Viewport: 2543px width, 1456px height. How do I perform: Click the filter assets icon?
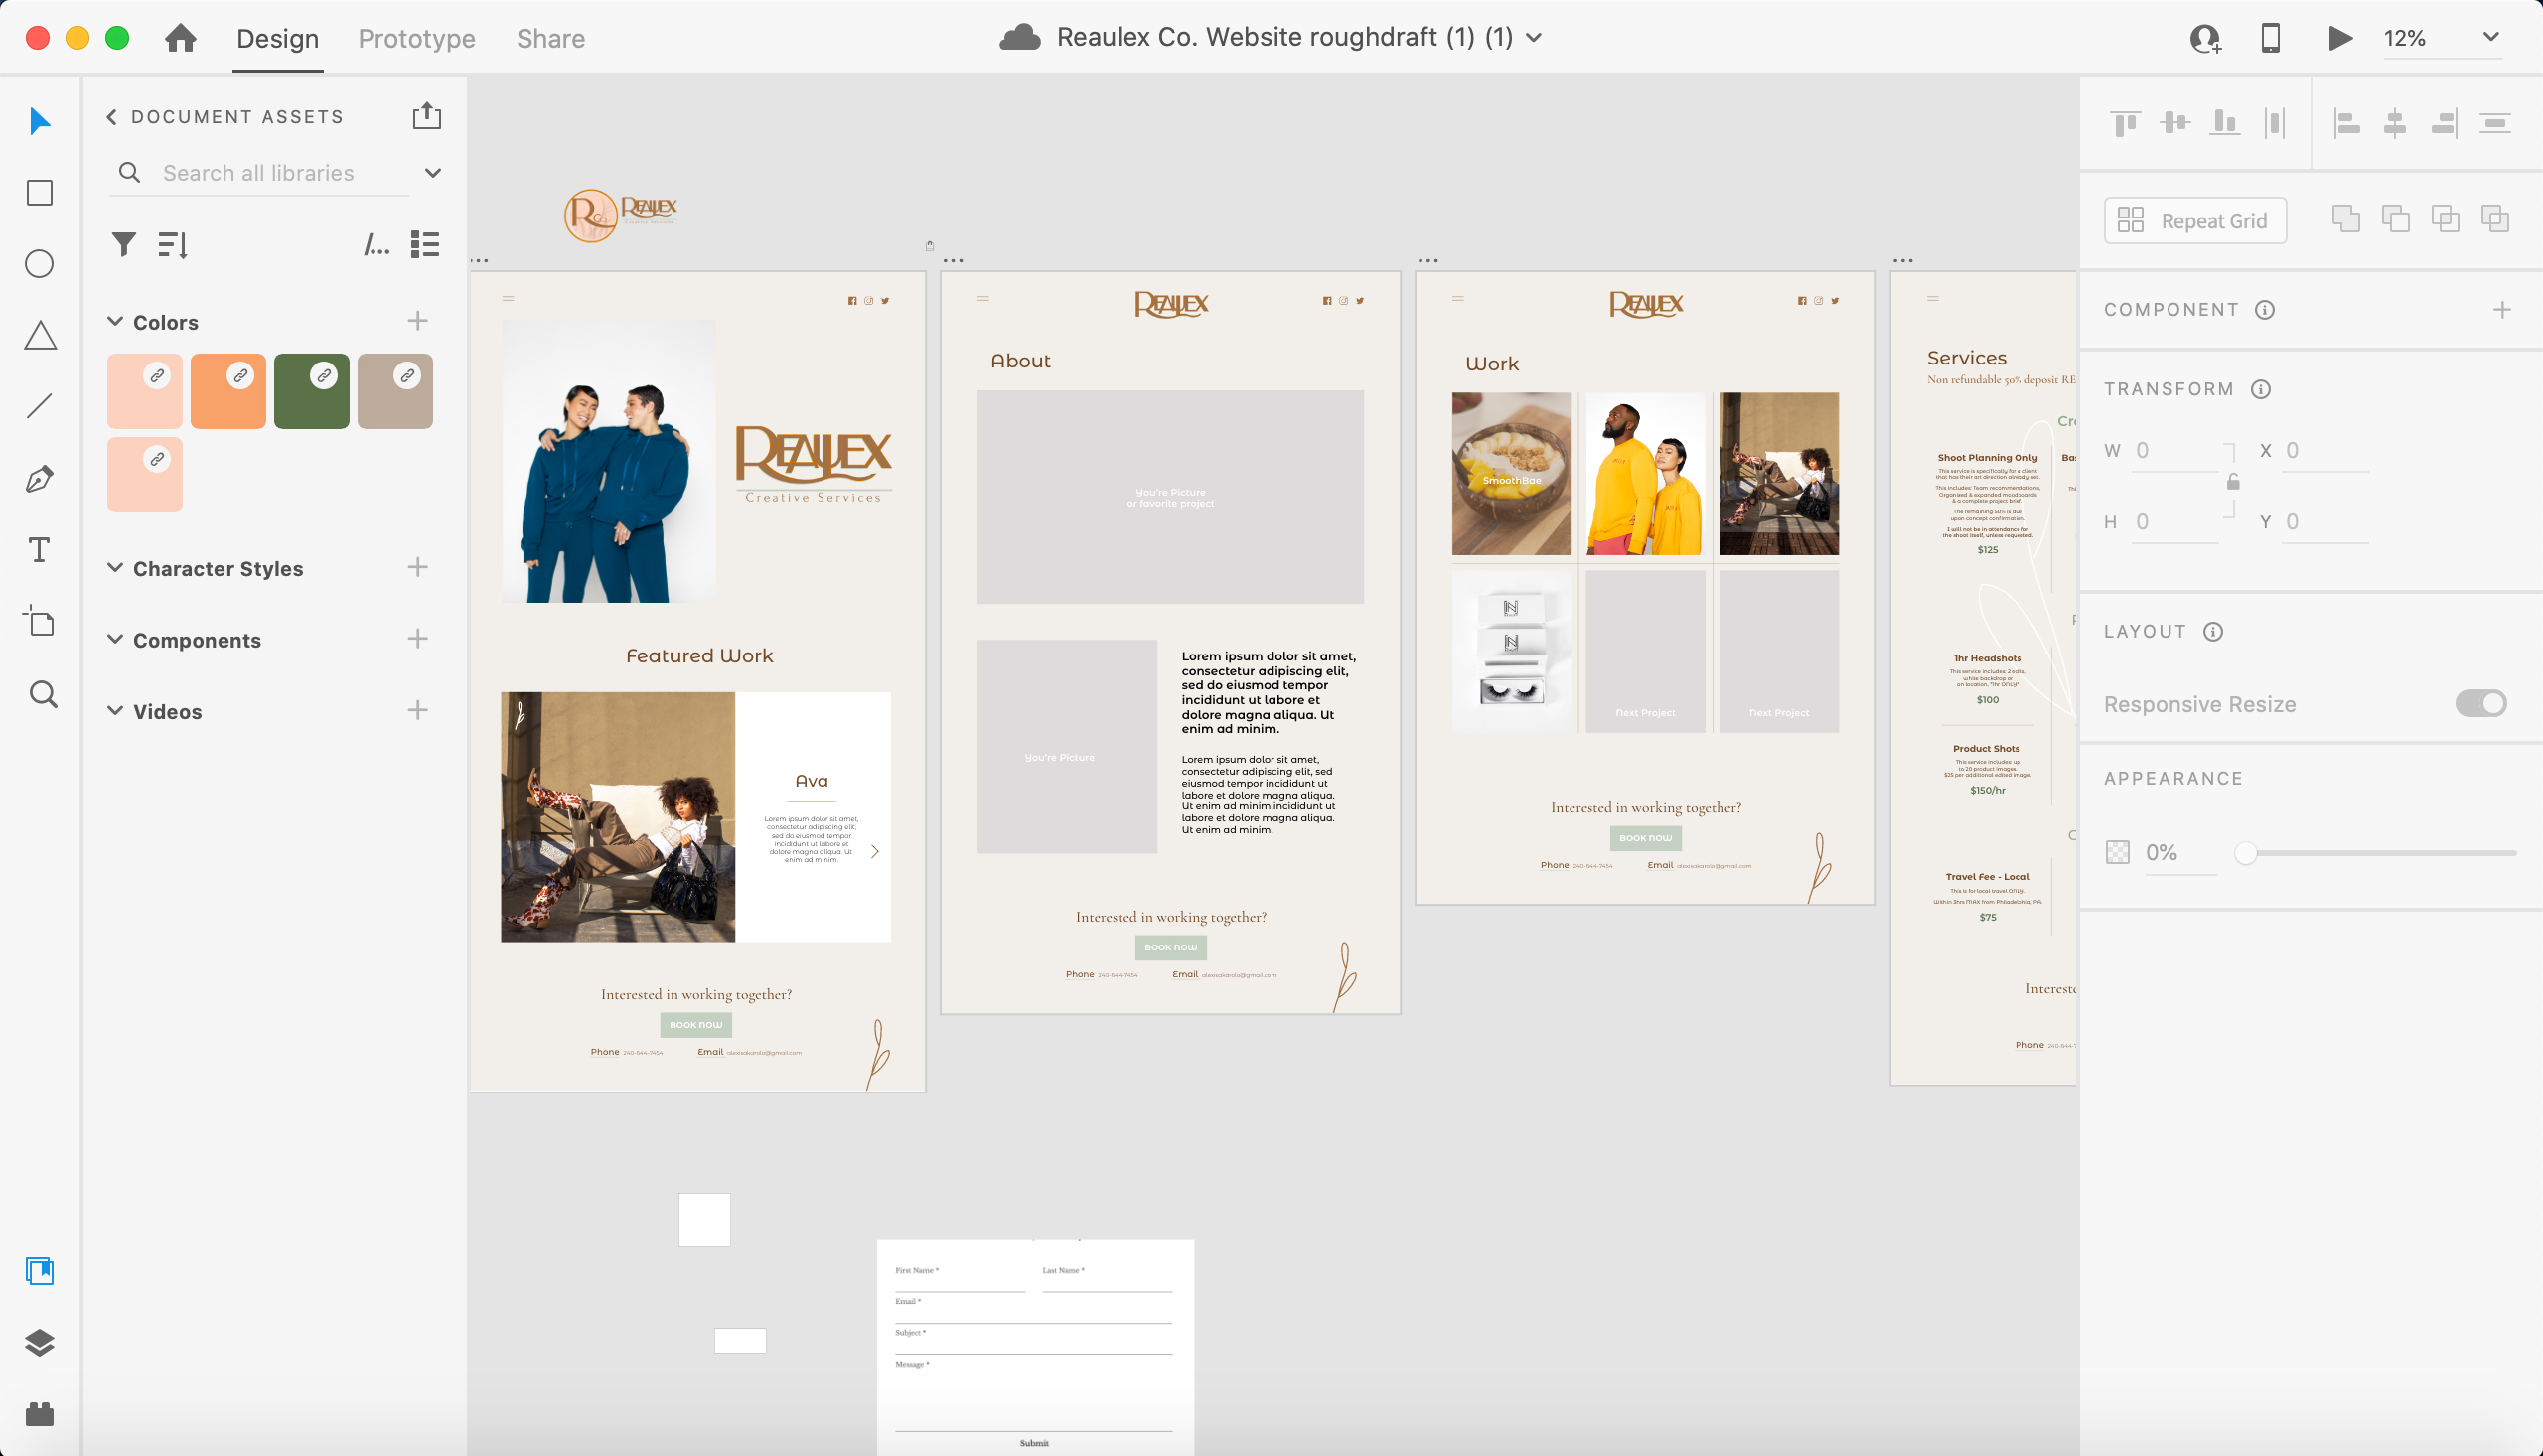point(123,244)
